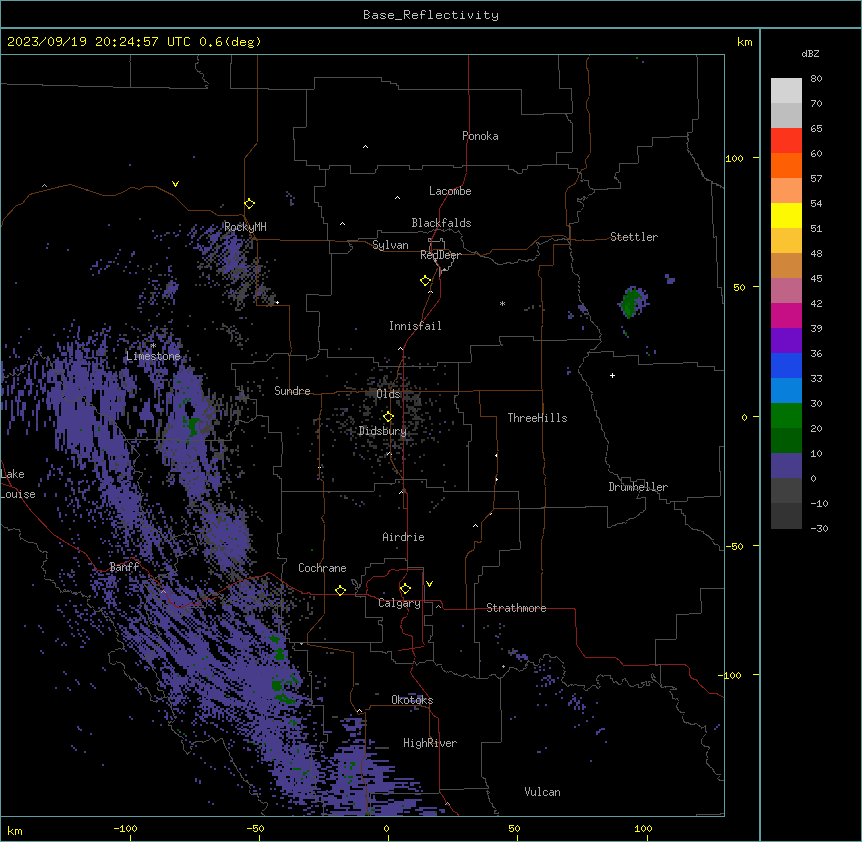This screenshot has height=842, width=862.
Task: Click the orange 57-60 dBZ legend swatch
Action: click(786, 166)
